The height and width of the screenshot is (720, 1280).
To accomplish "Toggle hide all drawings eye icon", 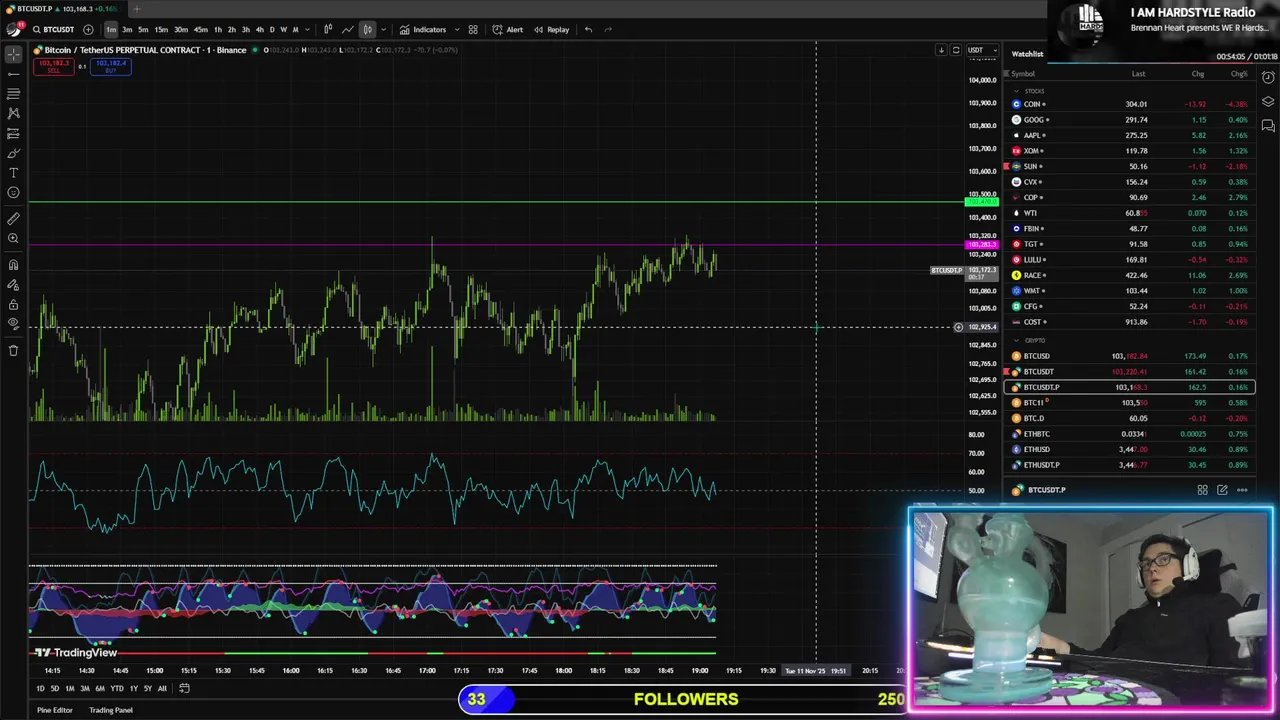I will (13, 324).
